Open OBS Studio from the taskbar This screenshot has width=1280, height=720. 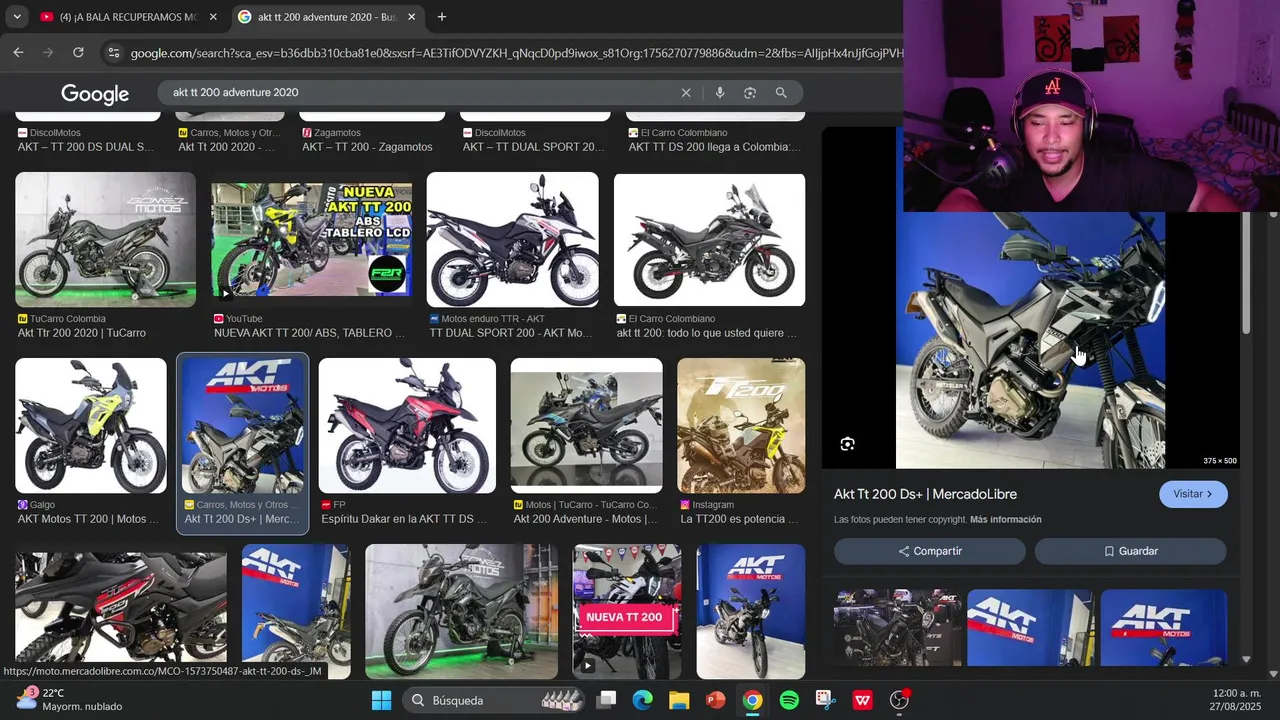(899, 700)
